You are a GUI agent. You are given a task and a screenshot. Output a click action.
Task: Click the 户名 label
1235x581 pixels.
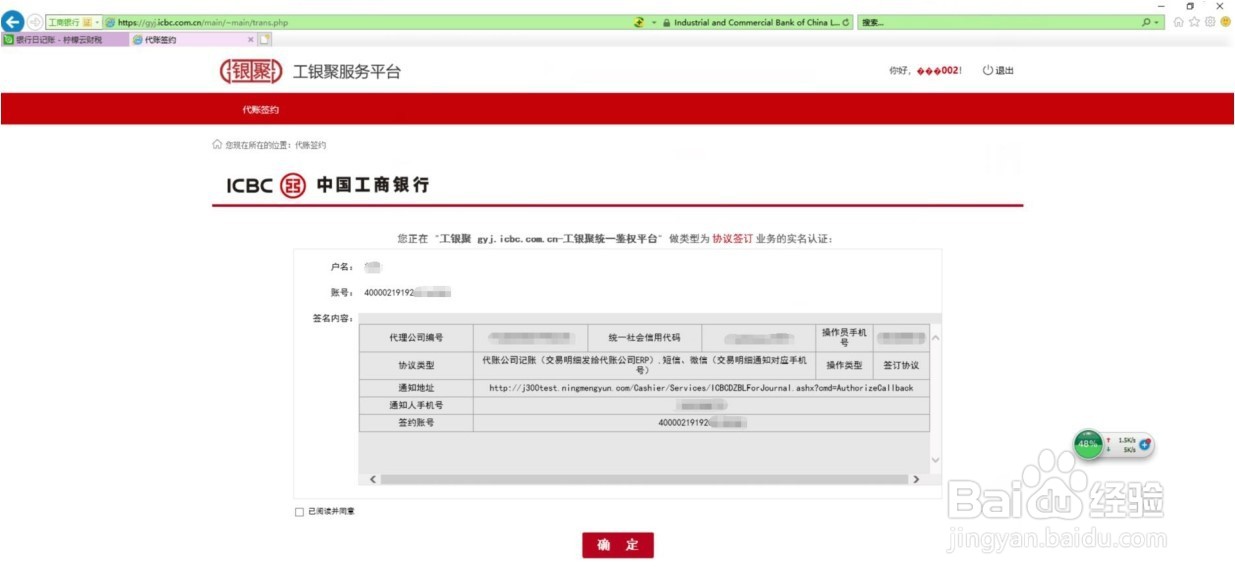[x=341, y=267]
